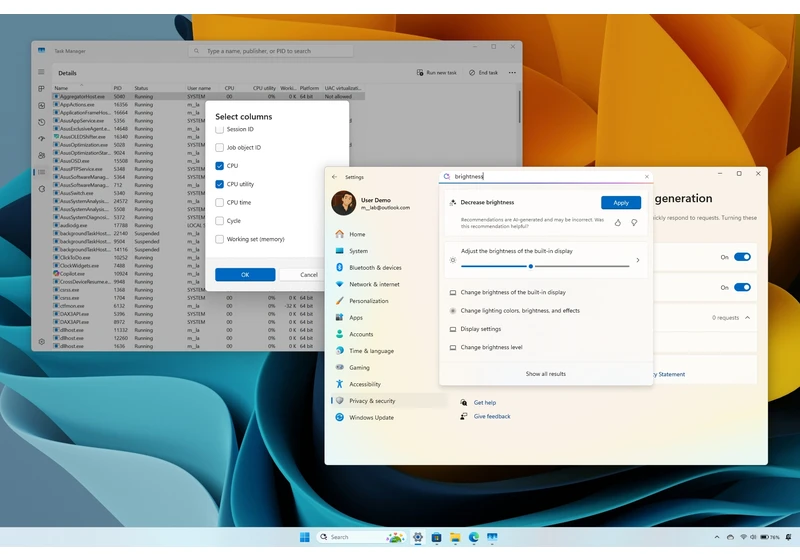Screen dimensions: 800x560
Task: Click OneDrive cloud icon in system tray
Action: (730, 537)
